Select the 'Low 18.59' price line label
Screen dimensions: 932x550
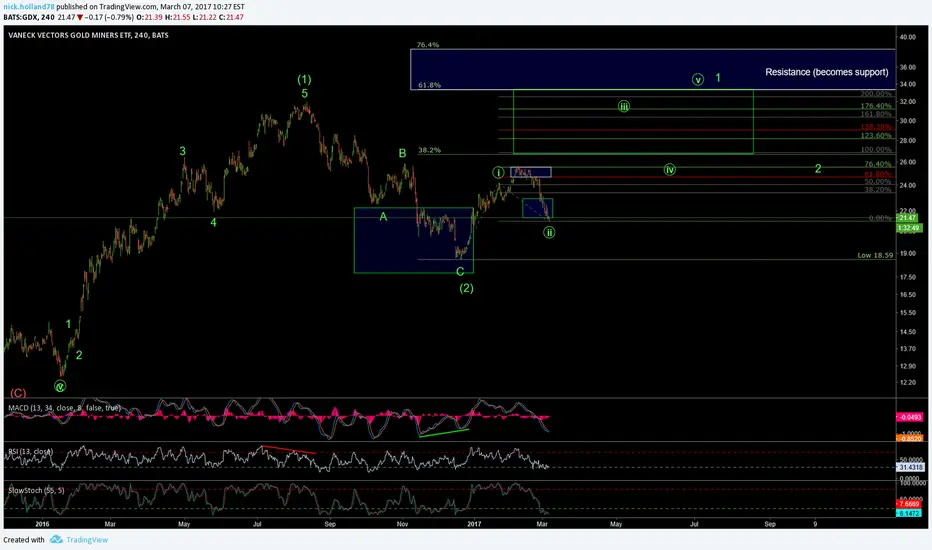coord(875,255)
